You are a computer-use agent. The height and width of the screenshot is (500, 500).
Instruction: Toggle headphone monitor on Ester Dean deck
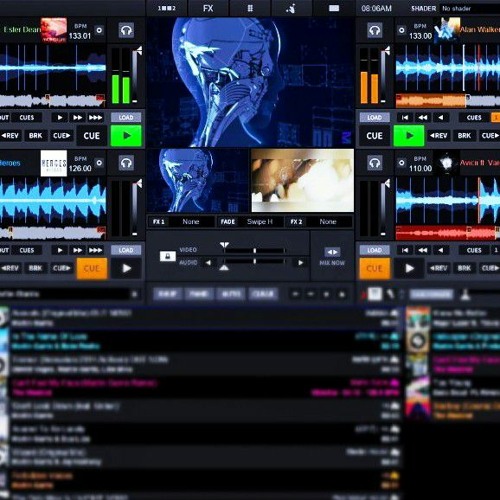pos(126,31)
